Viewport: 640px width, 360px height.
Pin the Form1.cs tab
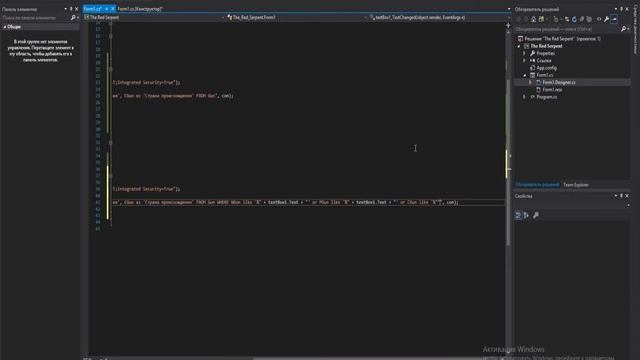pos(107,9)
